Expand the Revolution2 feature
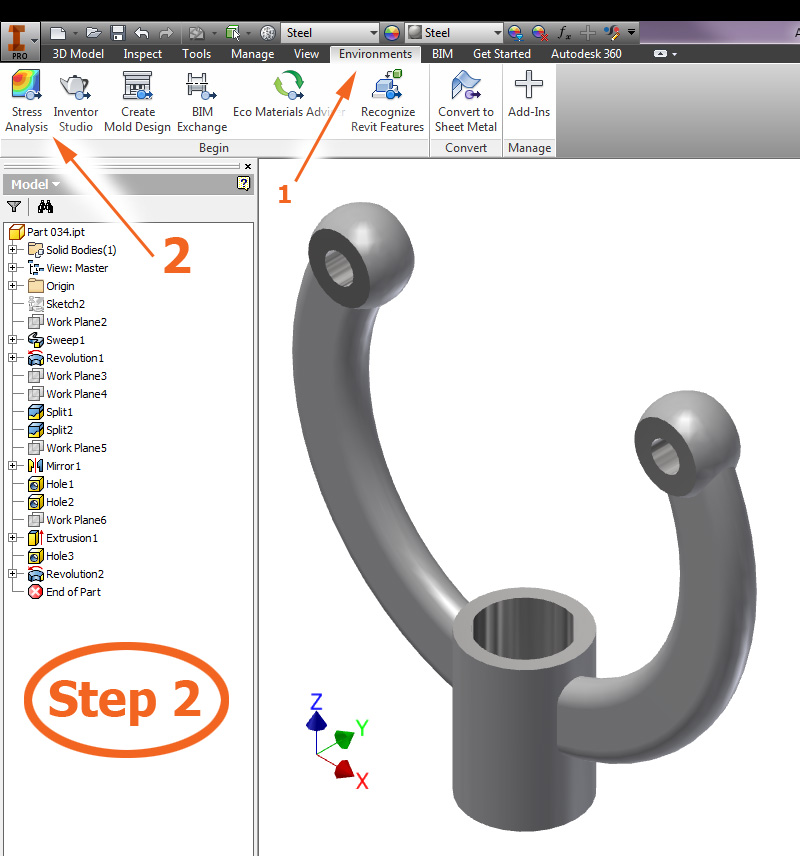The width and height of the screenshot is (800, 856). coord(13,574)
